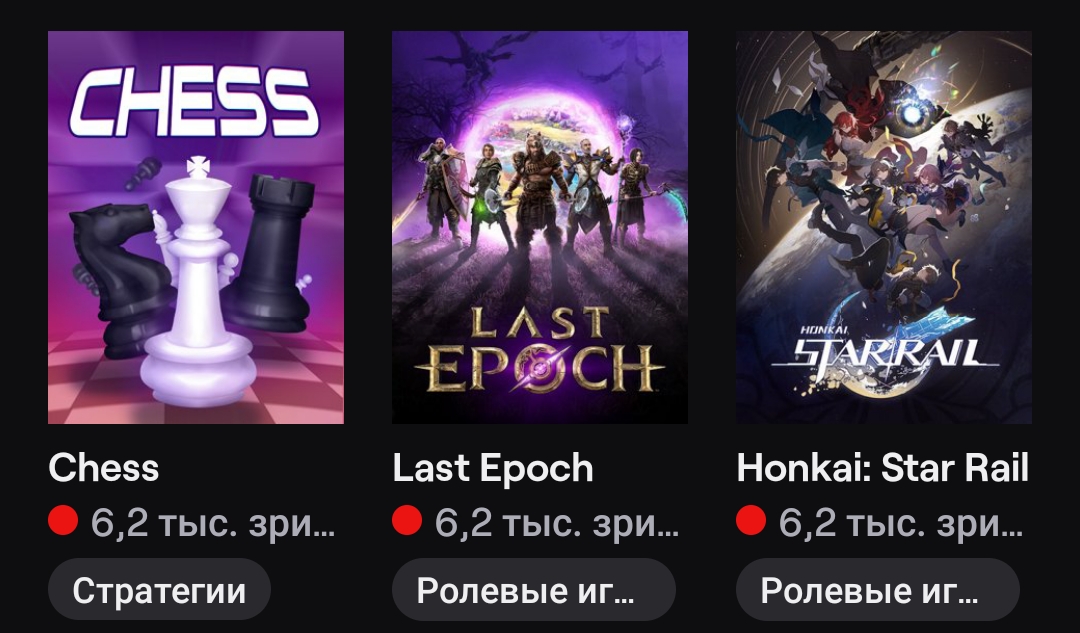This screenshot has width=1080, height=633.
Task: Click the red live dot under Chess
Action: click(x=63, y=520)
